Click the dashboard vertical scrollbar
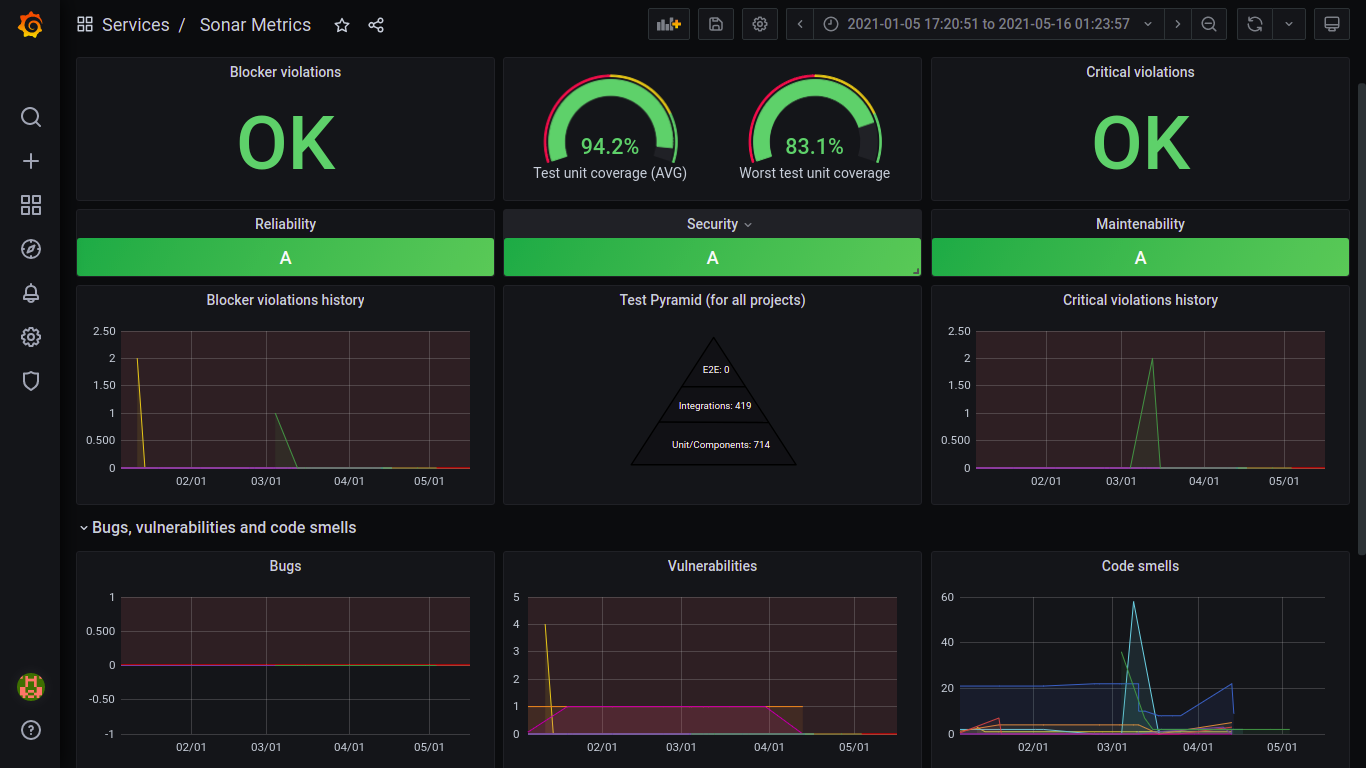1366x768 pixels. pos(1360,318)
